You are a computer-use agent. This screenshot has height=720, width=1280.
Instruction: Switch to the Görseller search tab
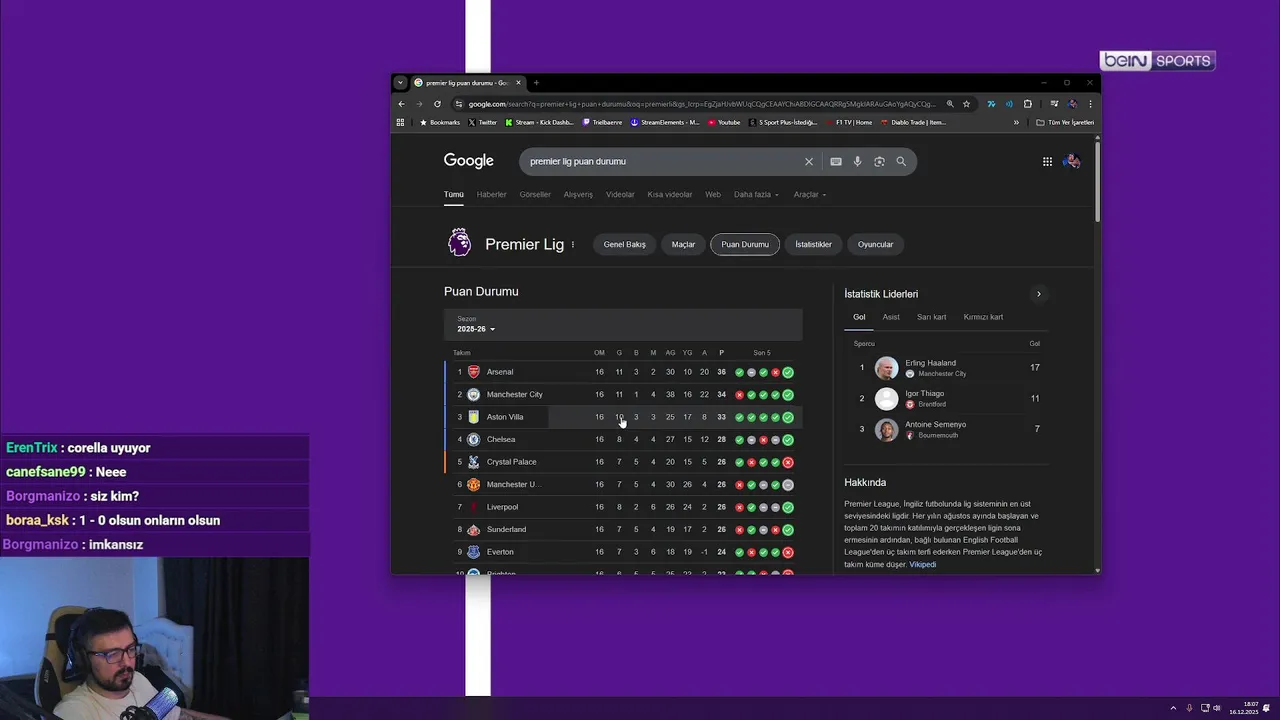click(535, 194)
